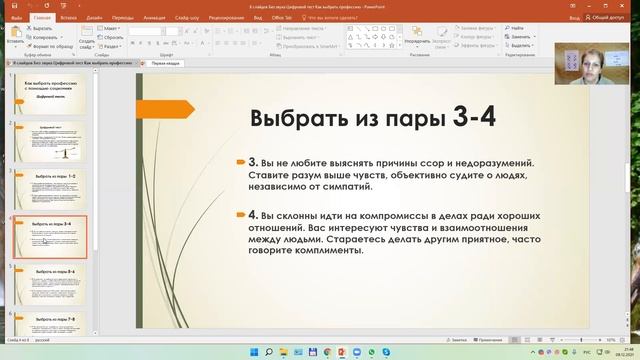Image resolution: width=640 pixels, height=360 pixels.
Task: Toggle Normal view button in status bar
Action: pyautogui.click(x=515, y=340)
